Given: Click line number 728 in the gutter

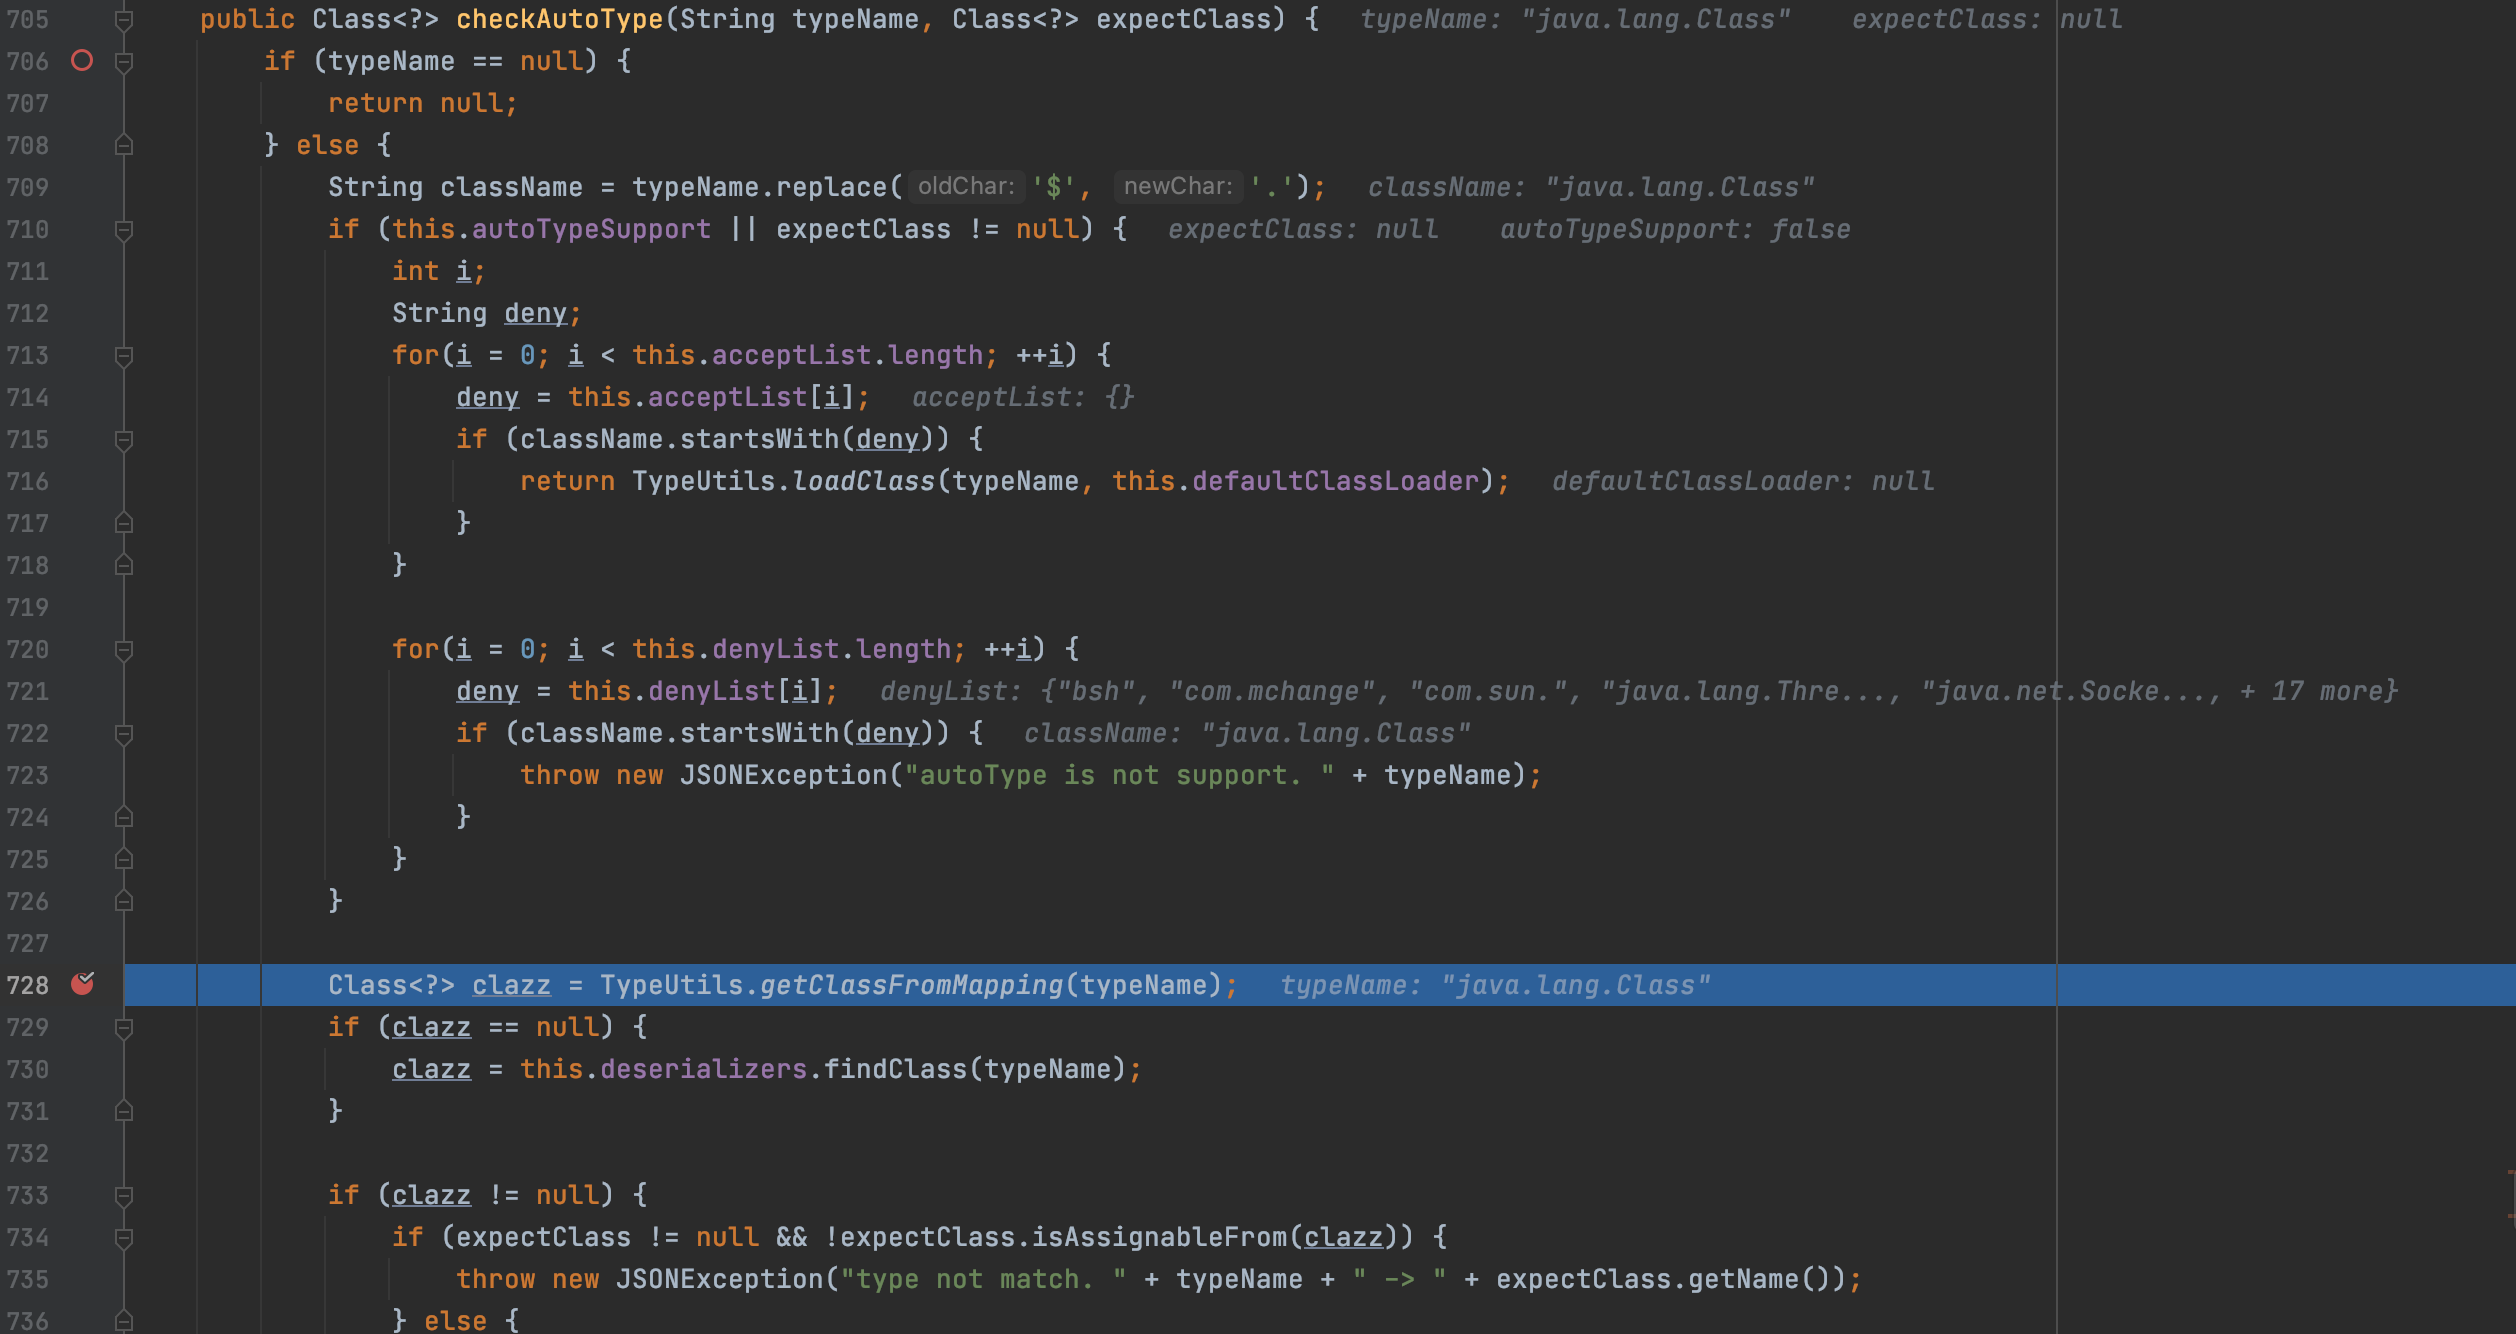Looking at the screenshot, I should (27, 985).
